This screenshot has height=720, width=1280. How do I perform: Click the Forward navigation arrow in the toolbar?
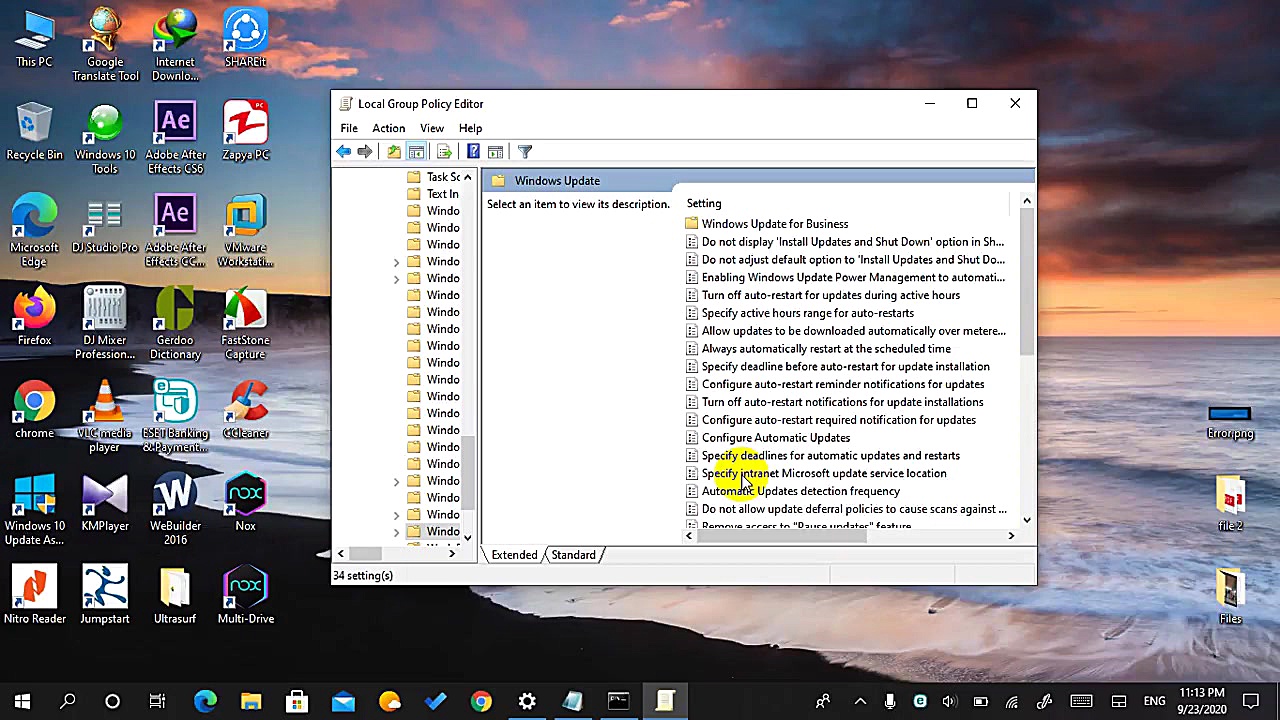pos(365,151)
